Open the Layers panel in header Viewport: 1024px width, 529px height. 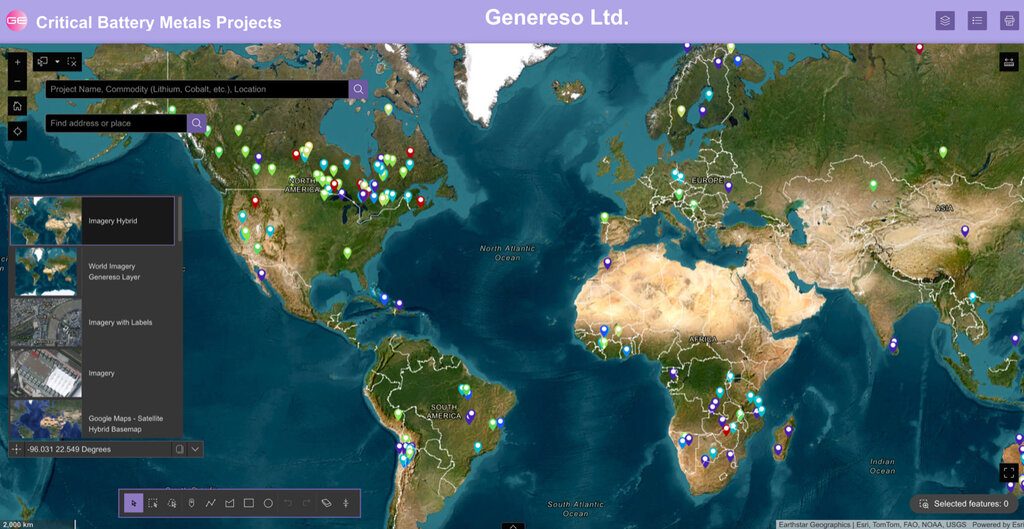(x=945, y=20)
